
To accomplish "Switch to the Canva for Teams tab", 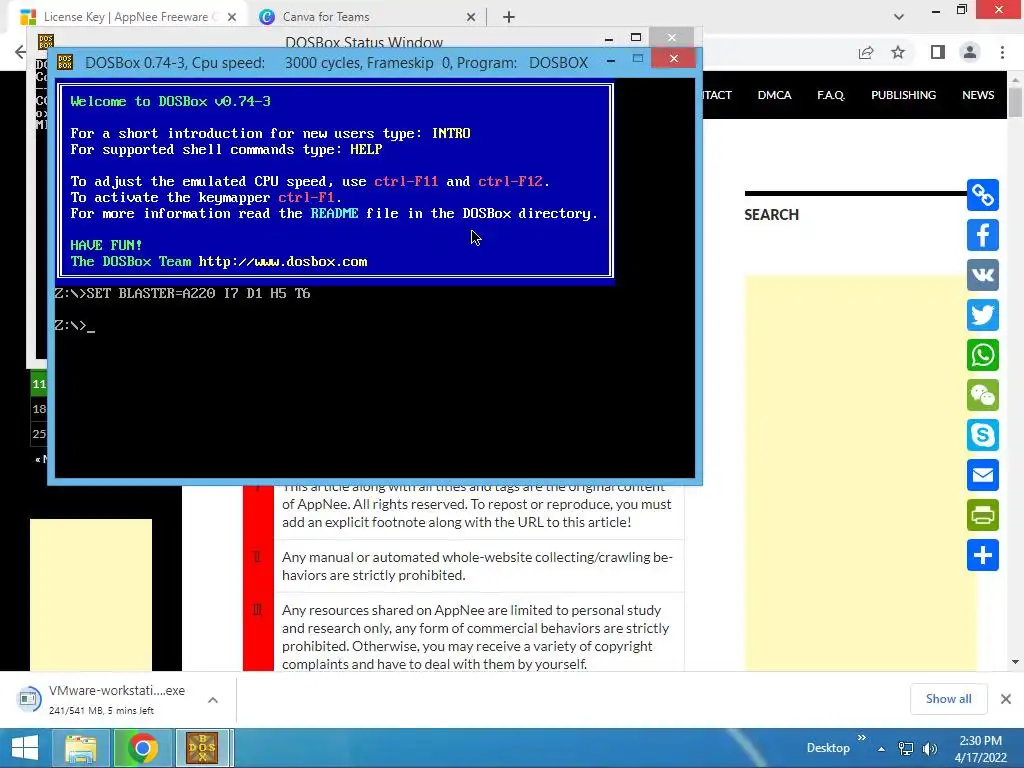I will click(x=366, y=17).
